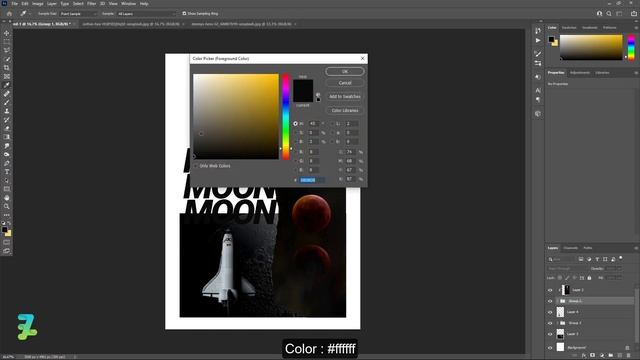Close the Color Picker dialog

(362, 59)
